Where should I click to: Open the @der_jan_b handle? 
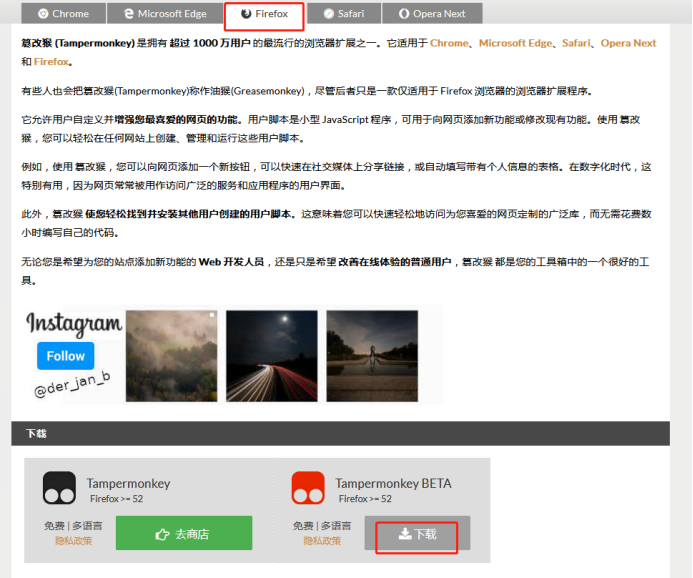pos(72,384)
